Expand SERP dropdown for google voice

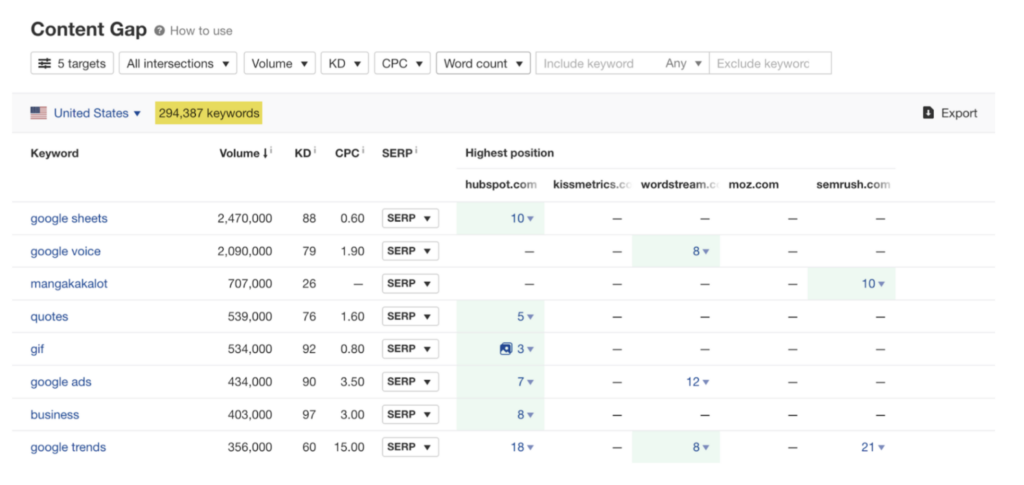tap(410, 251)
